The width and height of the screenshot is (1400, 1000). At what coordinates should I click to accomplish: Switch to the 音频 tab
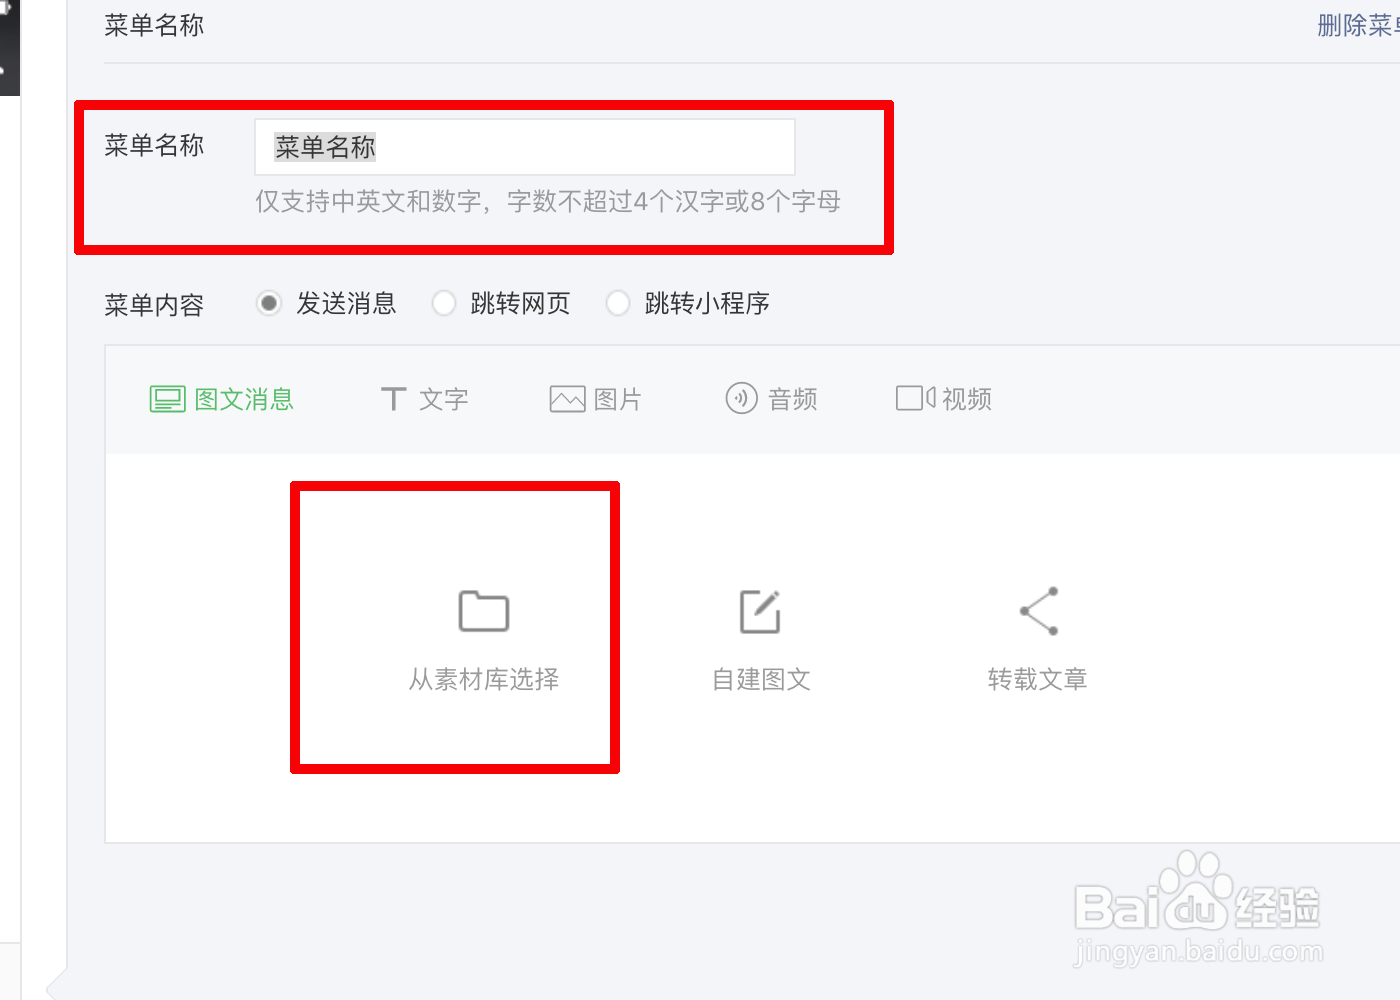click(793, 399)
